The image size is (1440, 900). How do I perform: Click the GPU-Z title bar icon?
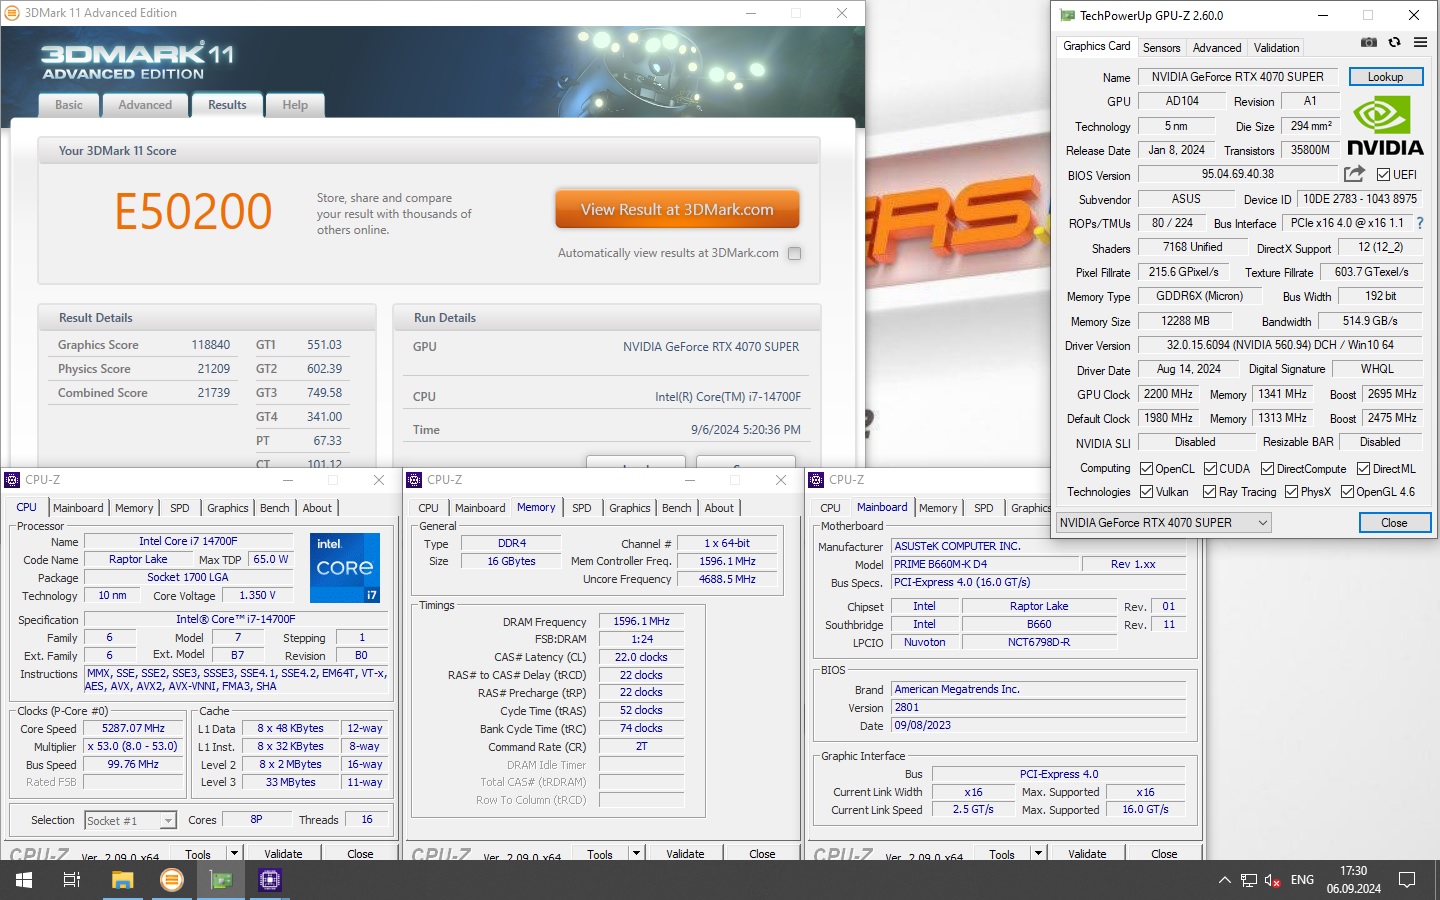1067,15
